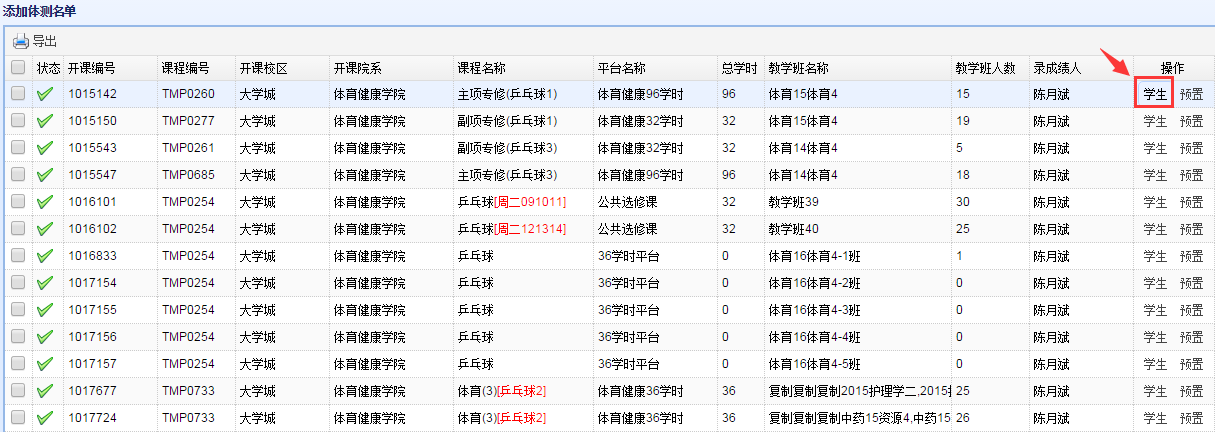Click green checkmark status for course 1015142
Image resolution: width=1215 pixels, height=432 pixels.
[x=45, y=95]
